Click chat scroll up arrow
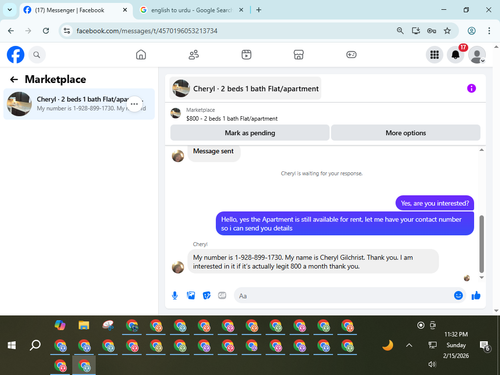 (x=481, y=150)
